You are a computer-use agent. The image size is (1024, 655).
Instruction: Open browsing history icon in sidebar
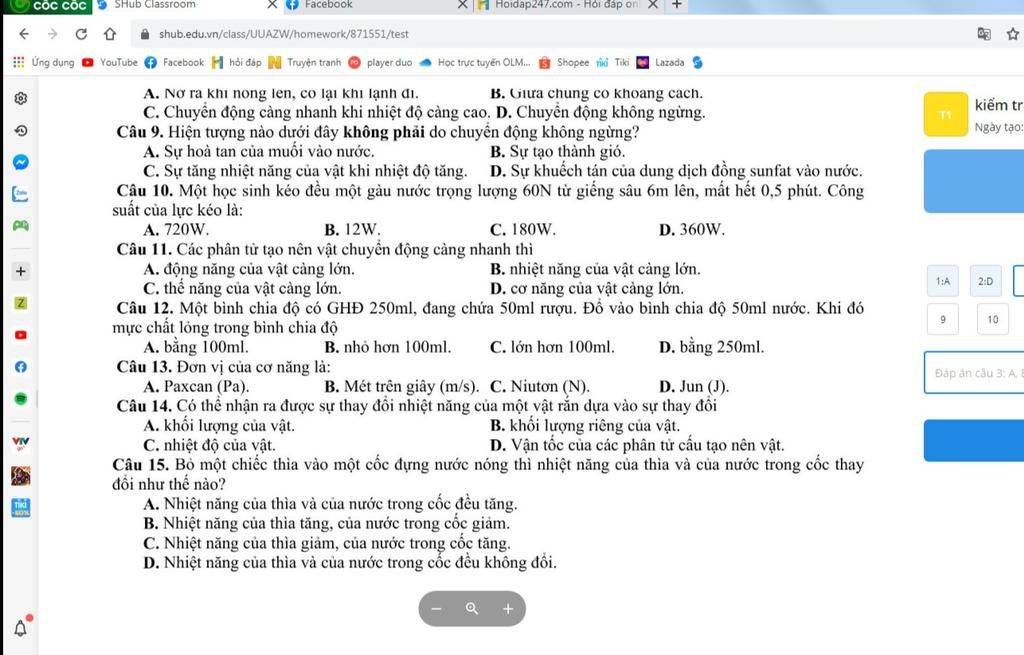[21, 130]
